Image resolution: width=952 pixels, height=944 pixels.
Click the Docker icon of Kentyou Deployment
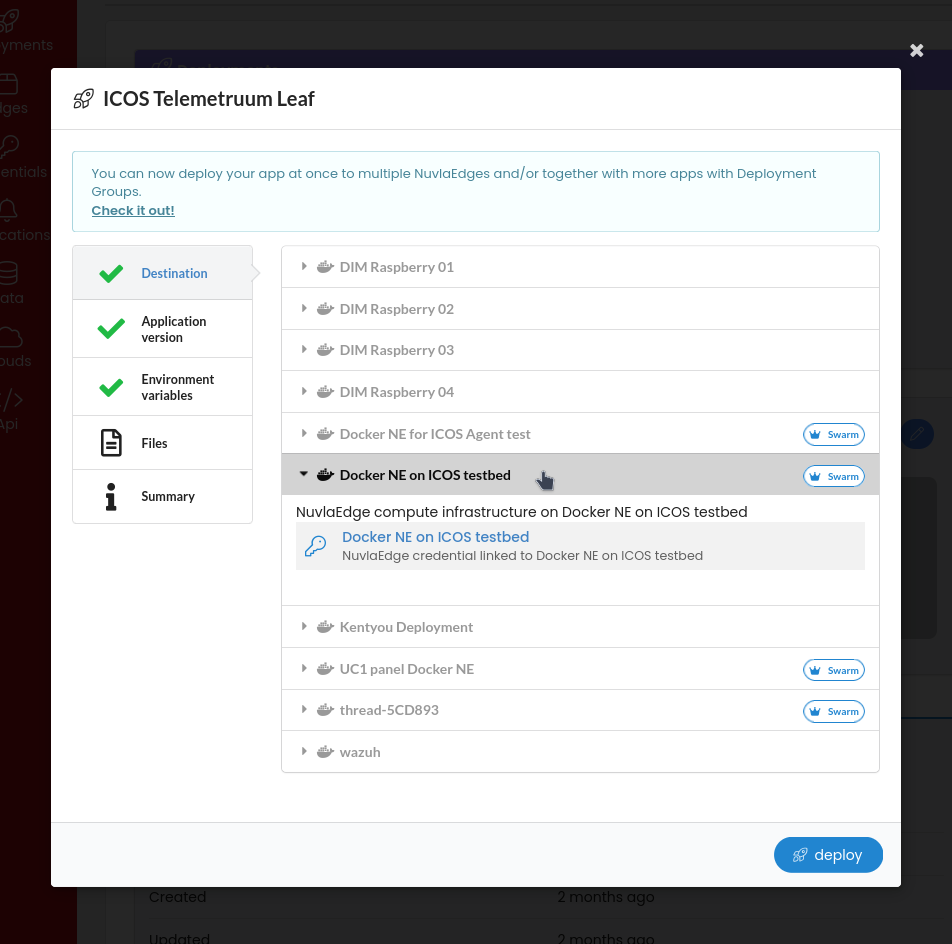tap(325, 627)
